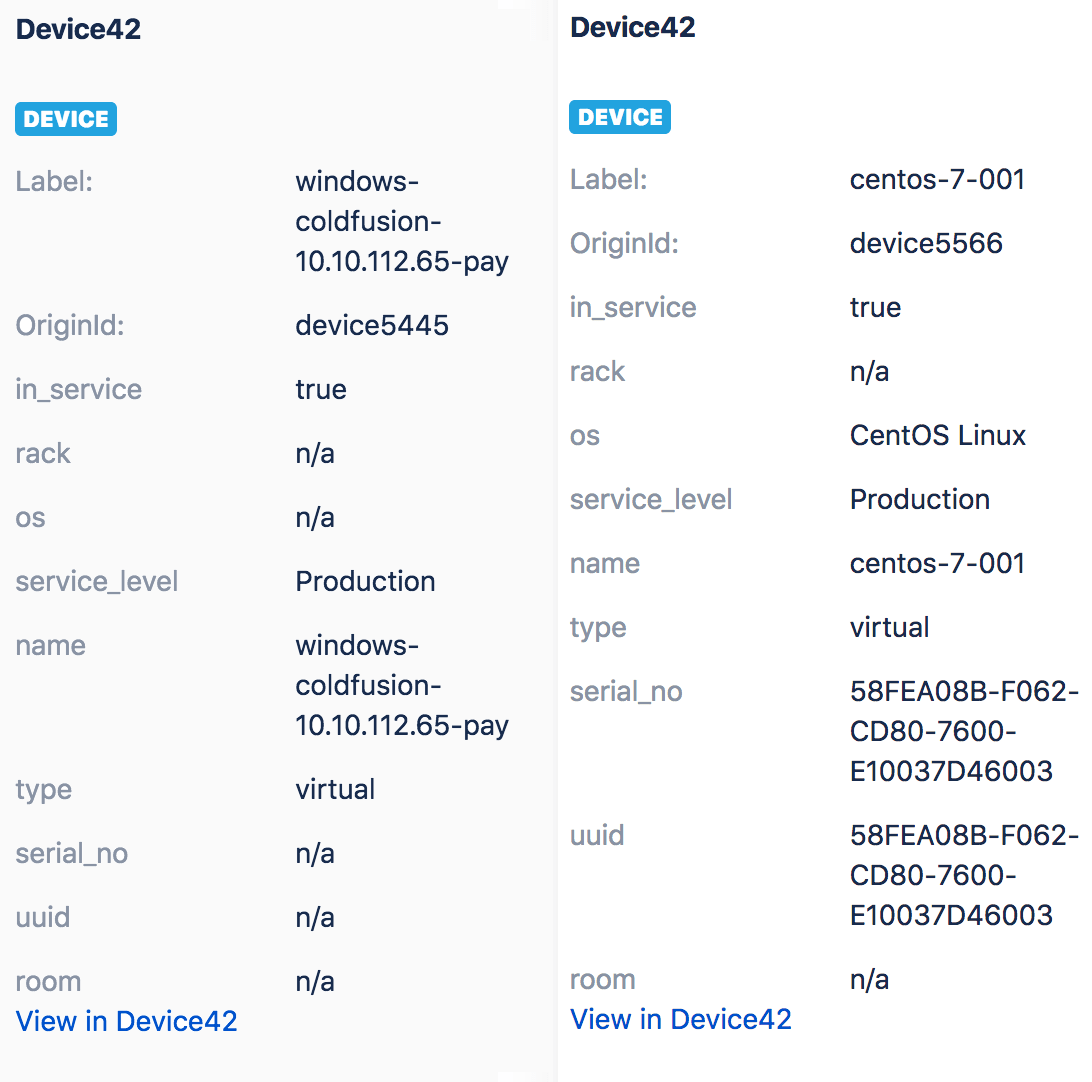Expand the rack field on the left panel
Image resolution: width=1092 pixels, height=1082 pixels.
tap(43, 453)
